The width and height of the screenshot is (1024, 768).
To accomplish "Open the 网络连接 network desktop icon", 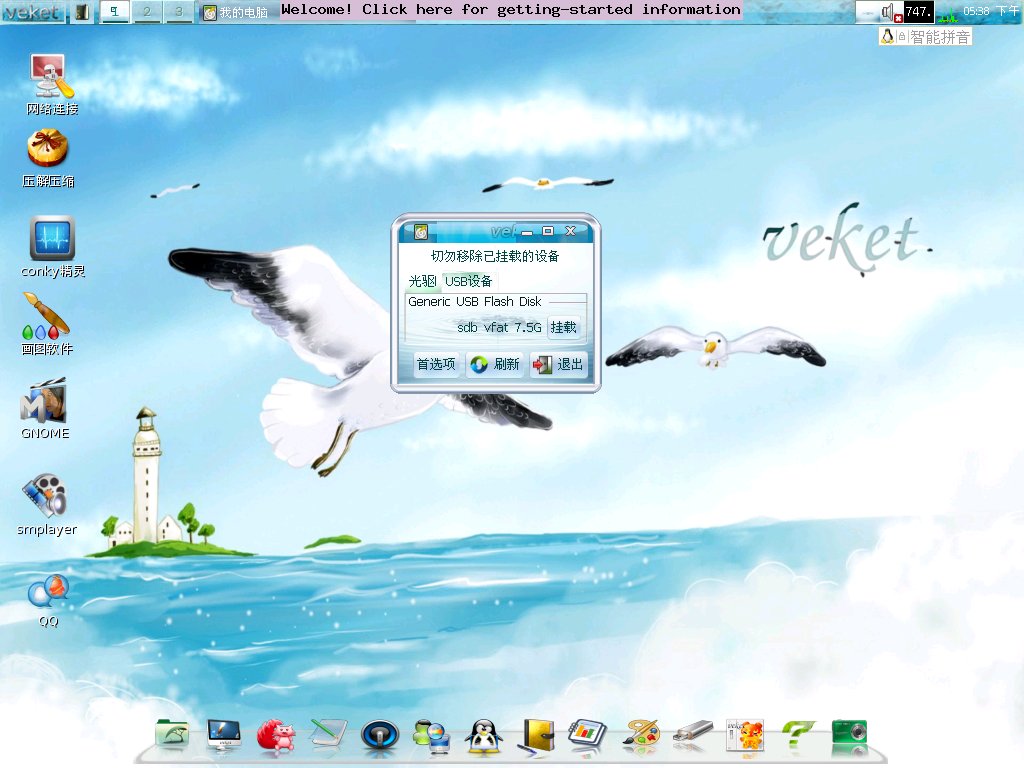I will point(52,85).
